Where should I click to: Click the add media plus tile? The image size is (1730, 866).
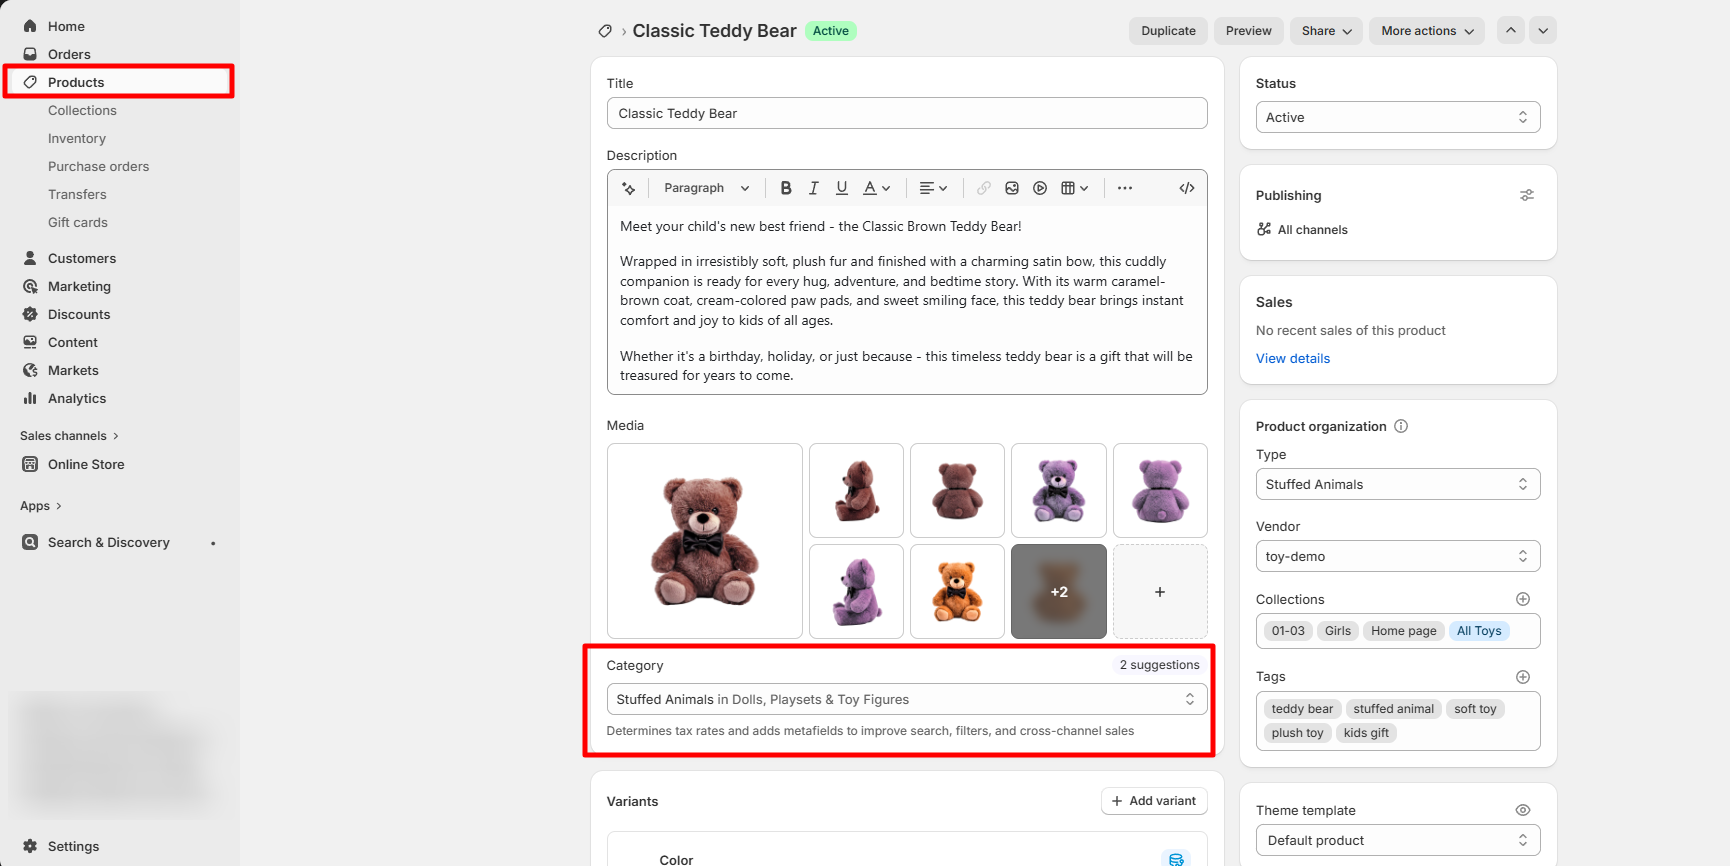(1160, 592)
